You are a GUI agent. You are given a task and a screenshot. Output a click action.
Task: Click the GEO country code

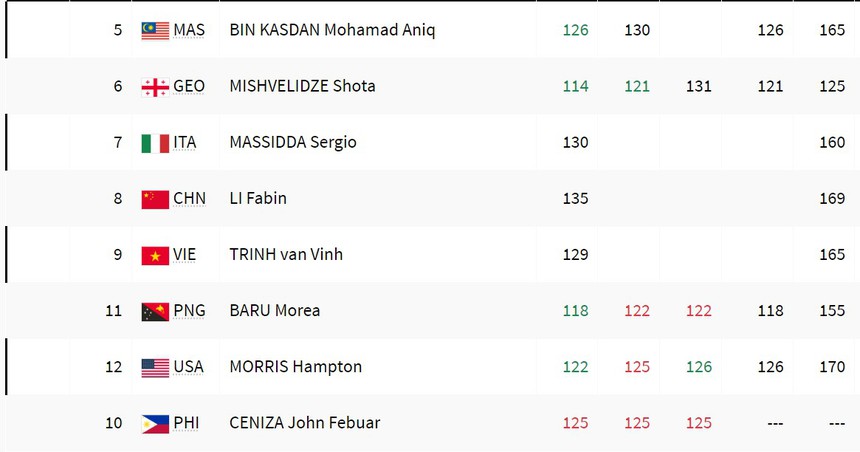(x=189, y=86)
